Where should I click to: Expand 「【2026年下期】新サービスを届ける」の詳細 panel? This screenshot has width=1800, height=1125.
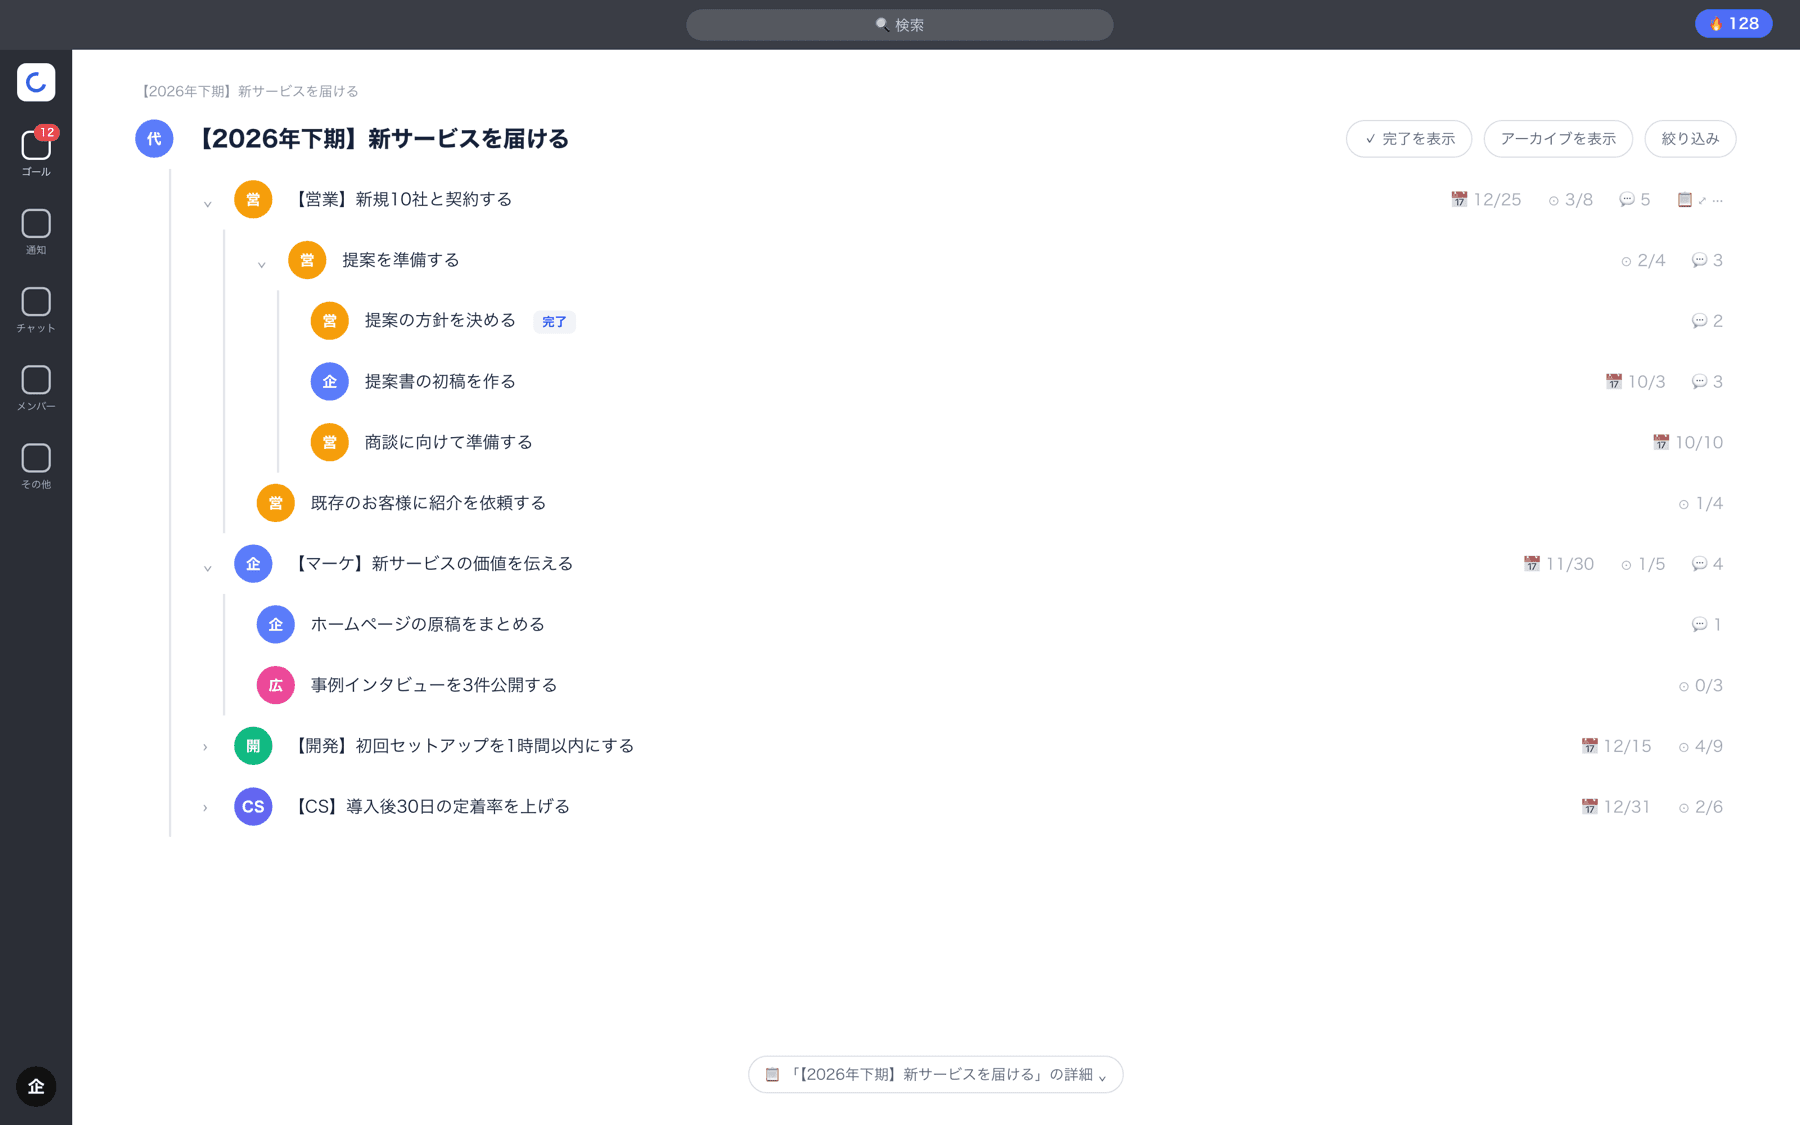point(936,1074)
